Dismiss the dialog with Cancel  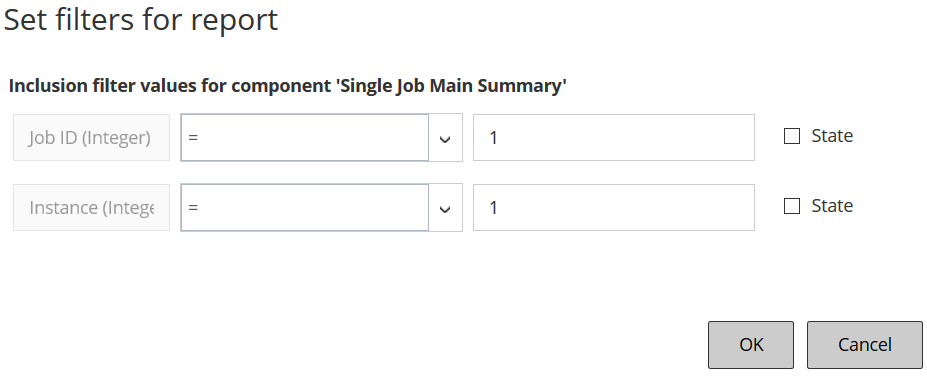(x=864, y=345)
